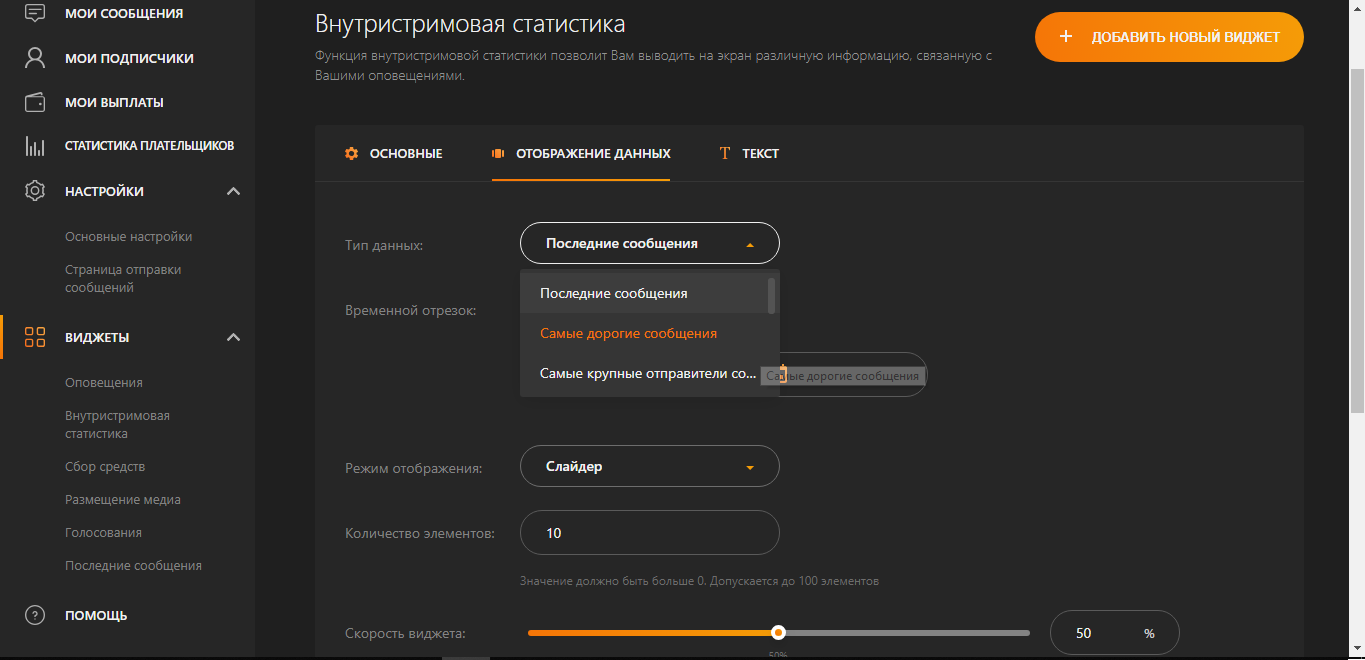1365x660 pixels.
Task: Switch to the Основные tab
Action: point(393,154)
